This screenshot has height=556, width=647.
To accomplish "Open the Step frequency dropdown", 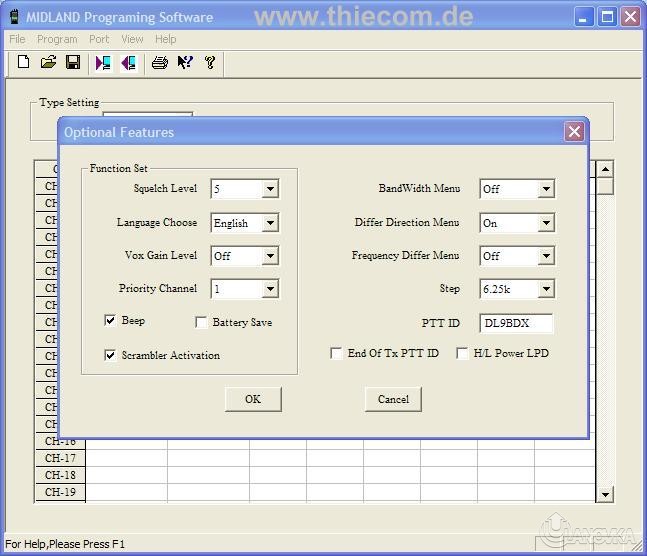I will click(545, 289).
